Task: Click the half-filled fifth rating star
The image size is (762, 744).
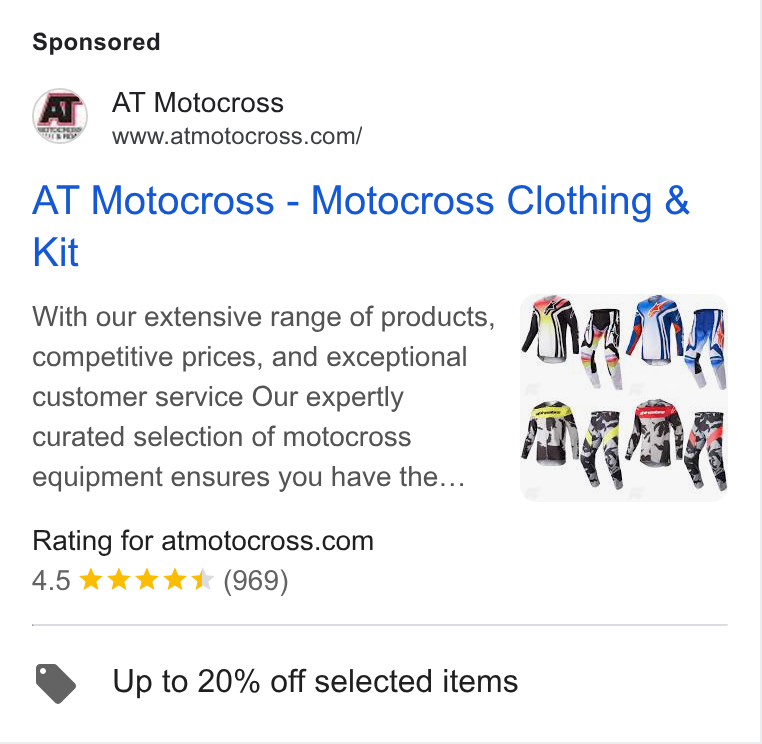Action: click(x=203, y=580)
